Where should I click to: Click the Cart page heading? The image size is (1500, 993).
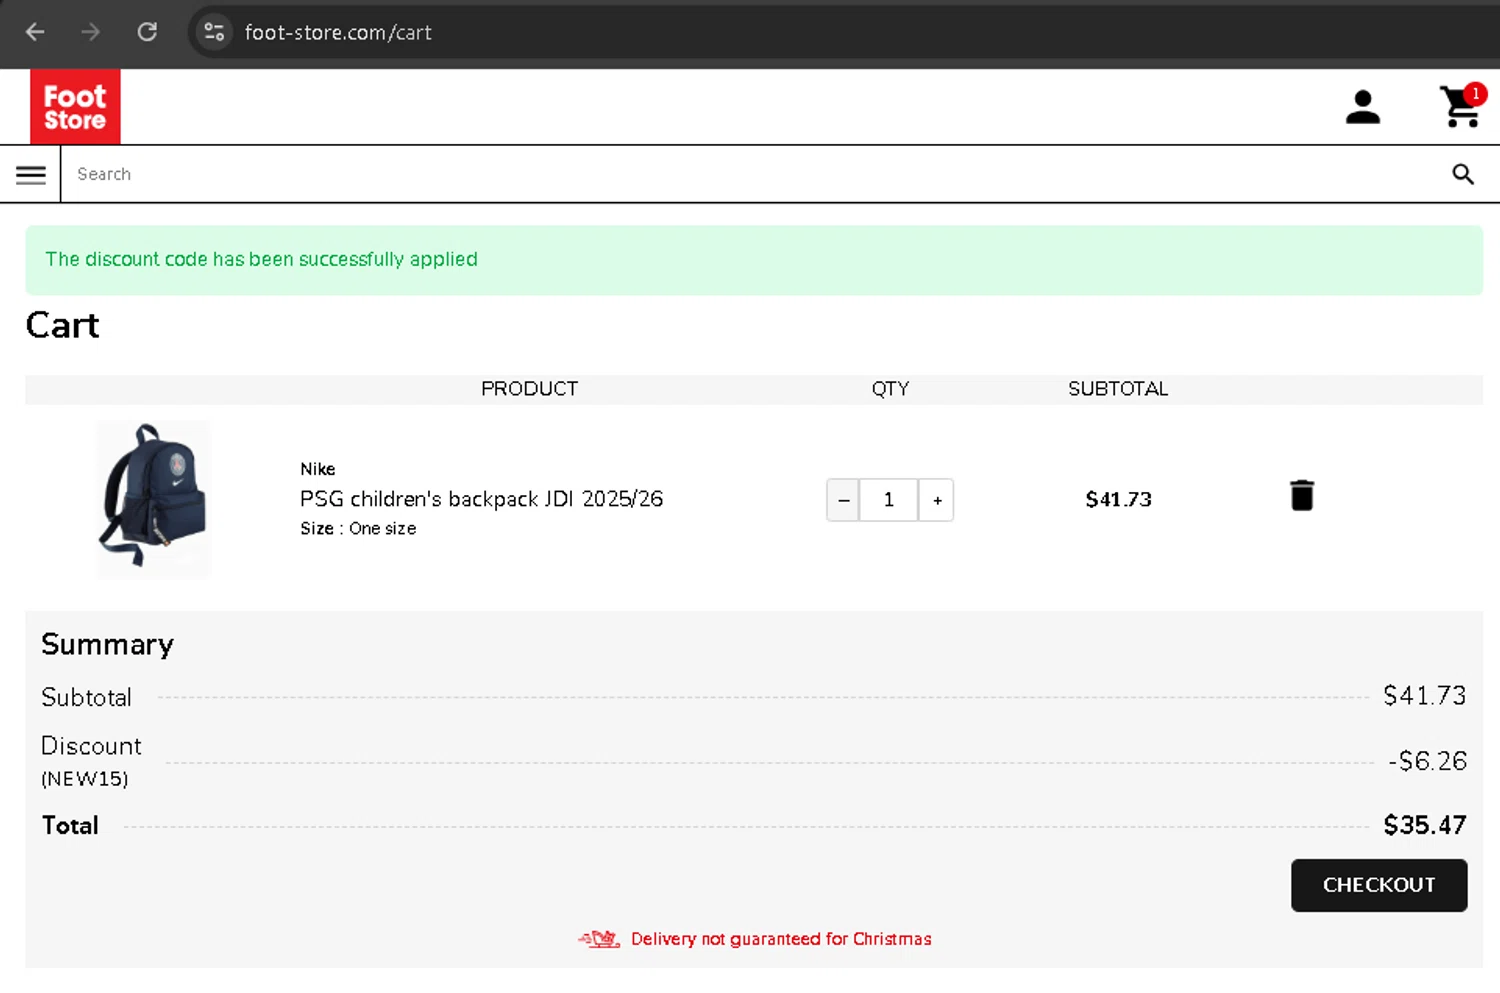pos(62,325)
